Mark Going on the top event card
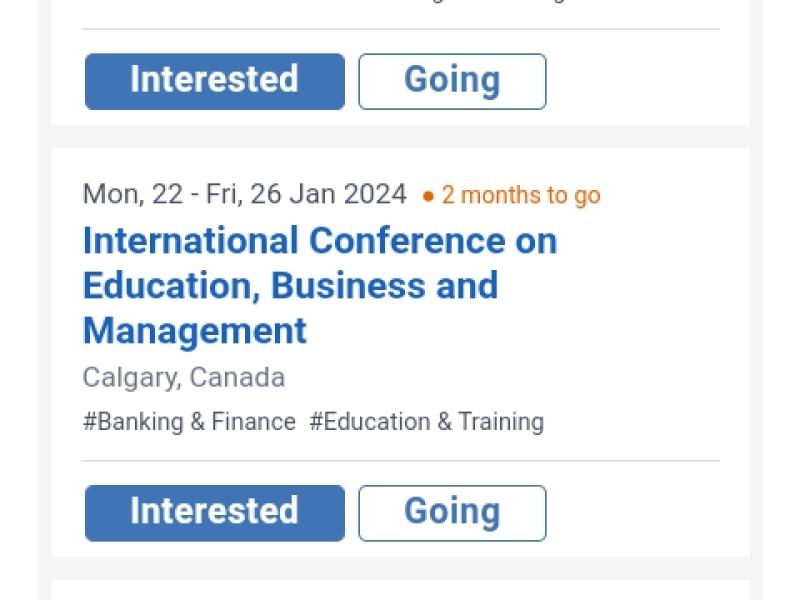The height and width of the screenshot is (600, 800). 452,81
